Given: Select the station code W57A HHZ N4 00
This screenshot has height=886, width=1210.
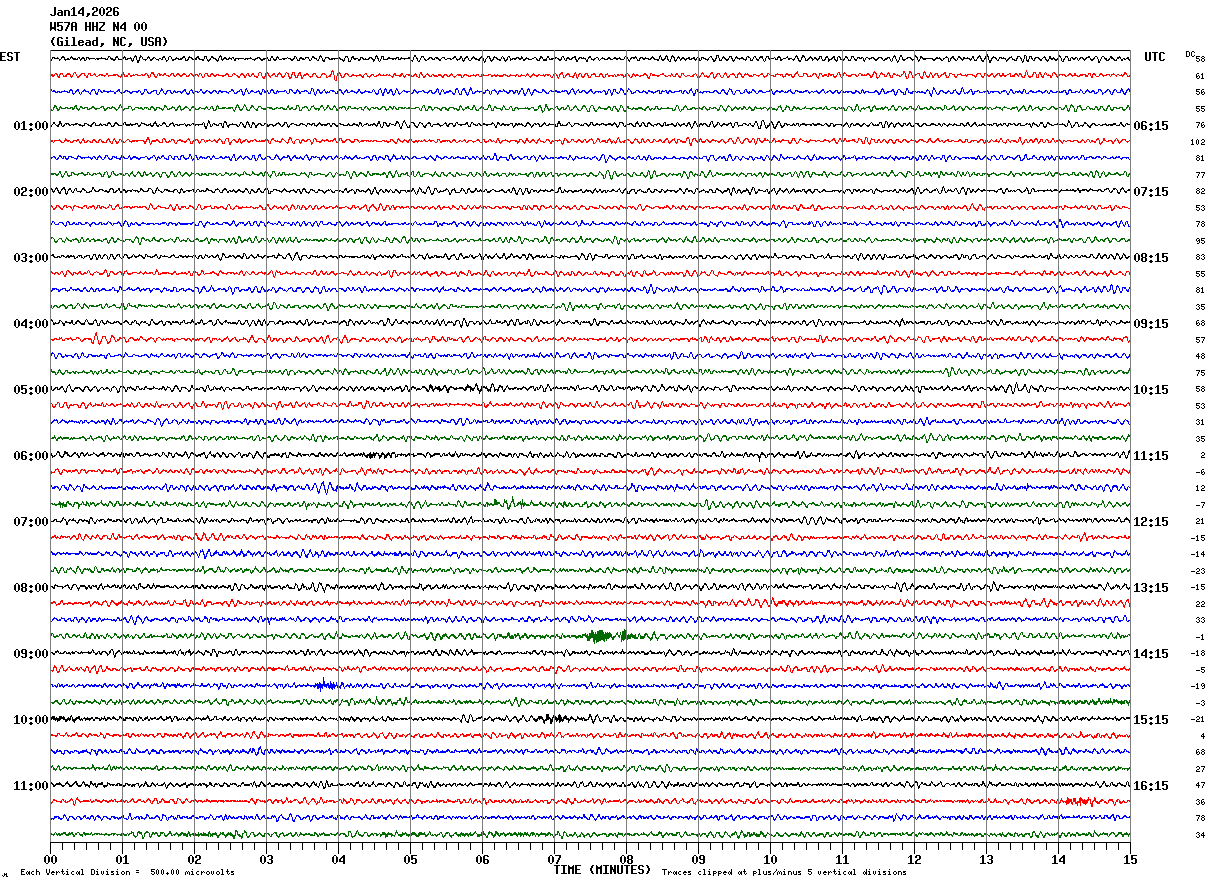Looking at the screenshot, I should pyautogui.click(x=99, y=27).
